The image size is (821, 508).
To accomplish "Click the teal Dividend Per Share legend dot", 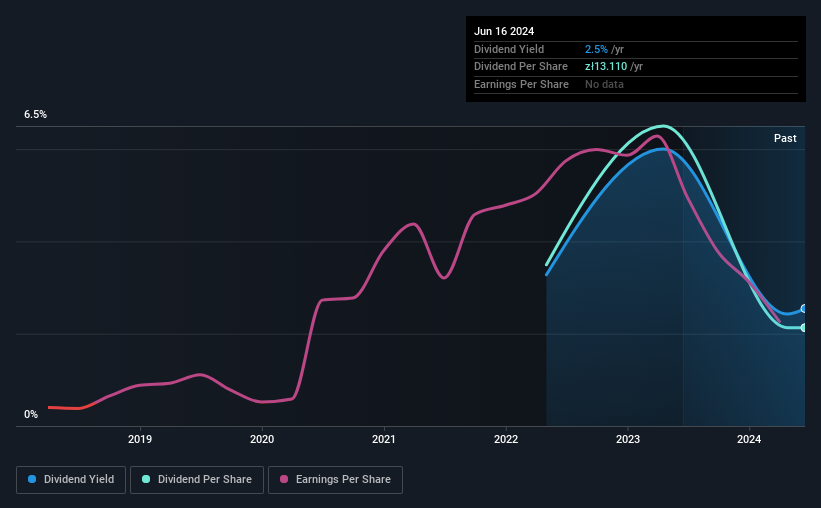I will [146, 479].
